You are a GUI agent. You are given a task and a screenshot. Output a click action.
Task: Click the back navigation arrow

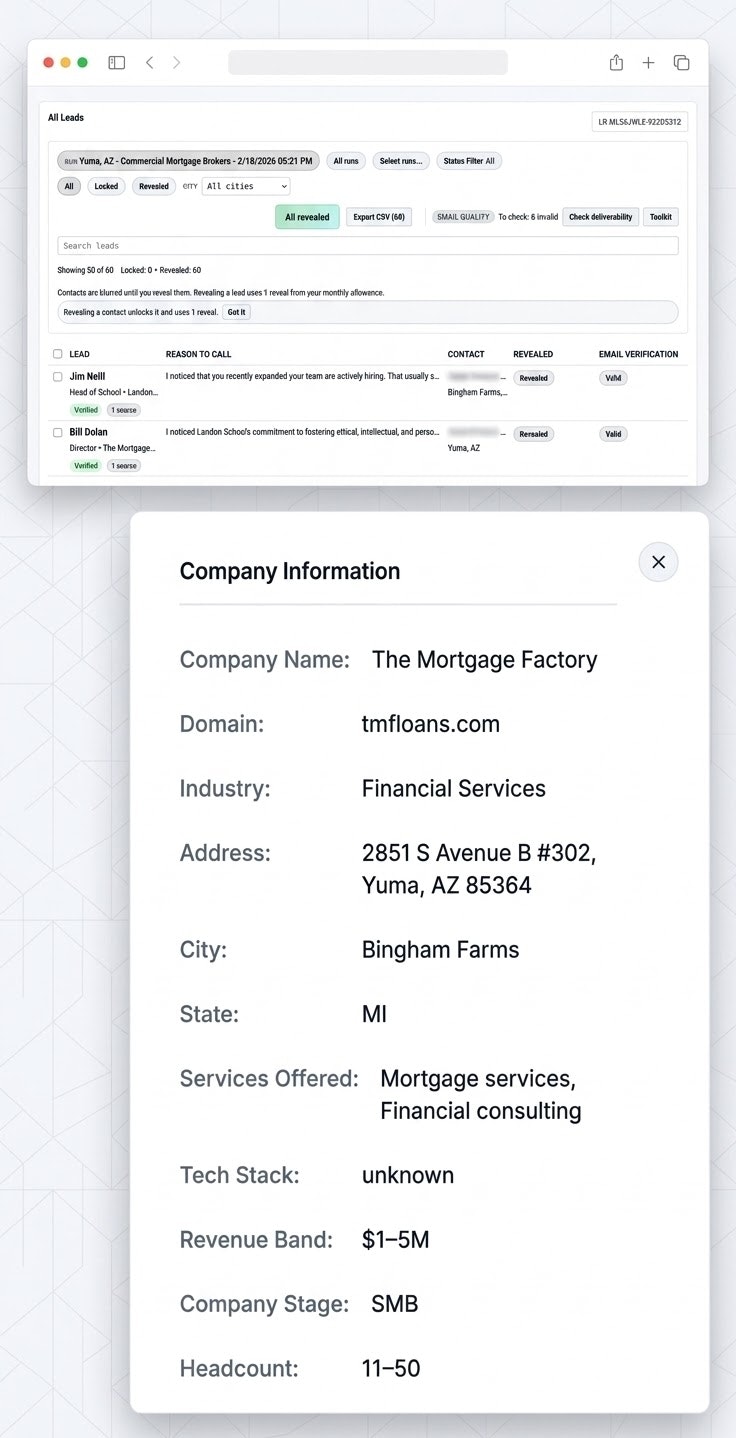click(x=149, y=62)
